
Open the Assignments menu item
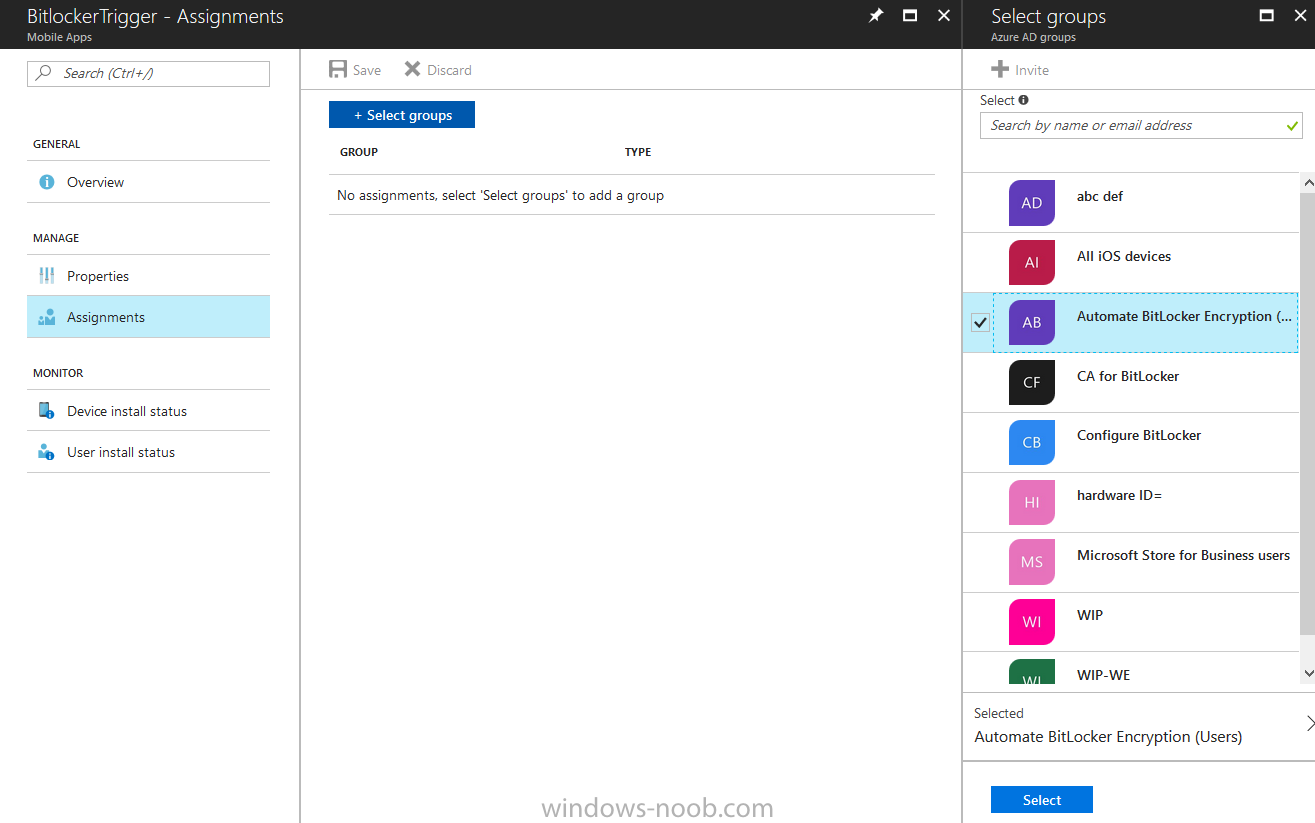click(x=148, y=317)
